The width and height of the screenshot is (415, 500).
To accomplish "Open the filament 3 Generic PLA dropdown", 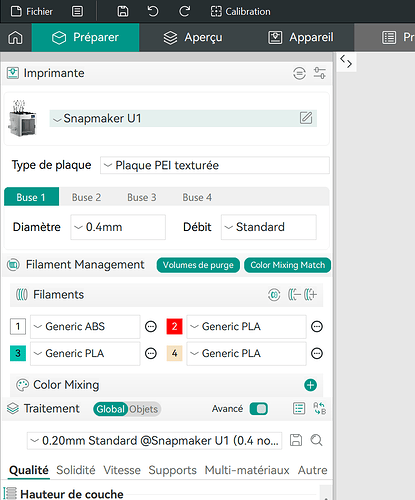I will pos(85,354).
